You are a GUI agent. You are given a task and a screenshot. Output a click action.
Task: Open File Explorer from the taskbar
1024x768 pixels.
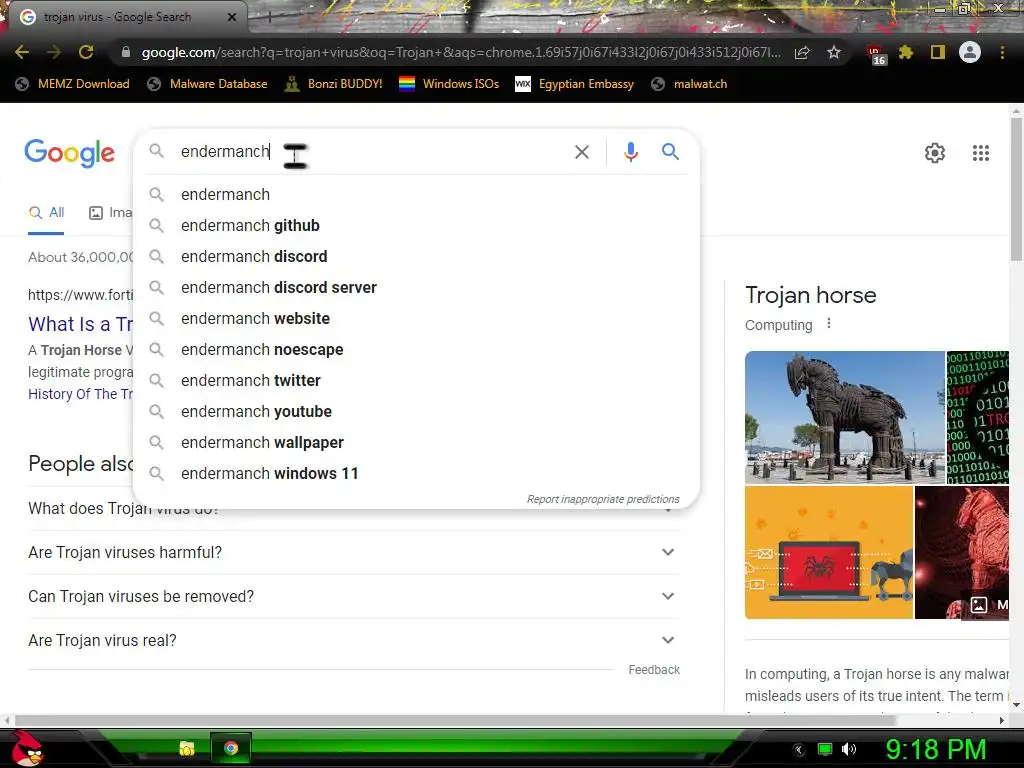pyautogui.click(x=187, y=748)
